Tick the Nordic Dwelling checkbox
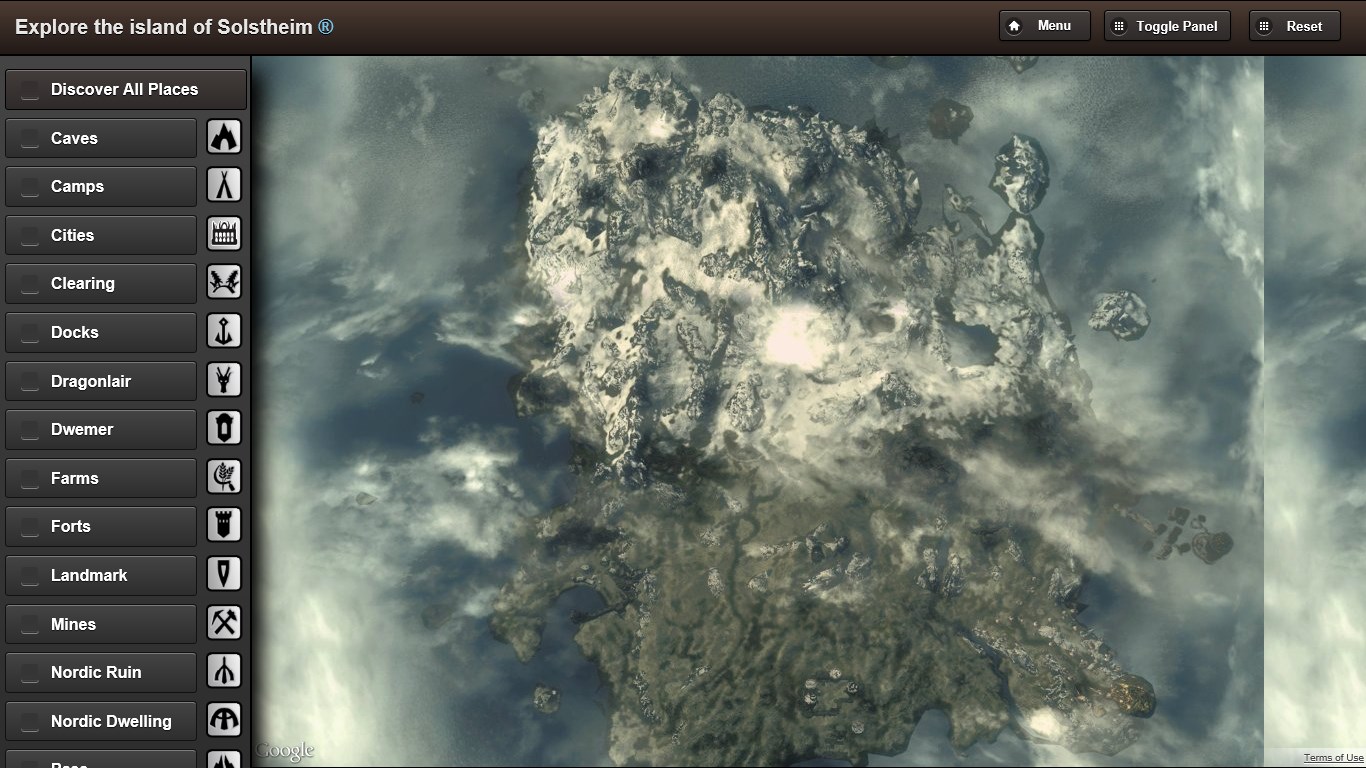Image resolution: width=1366 pixels, height=768 pixels. [30, 722]
